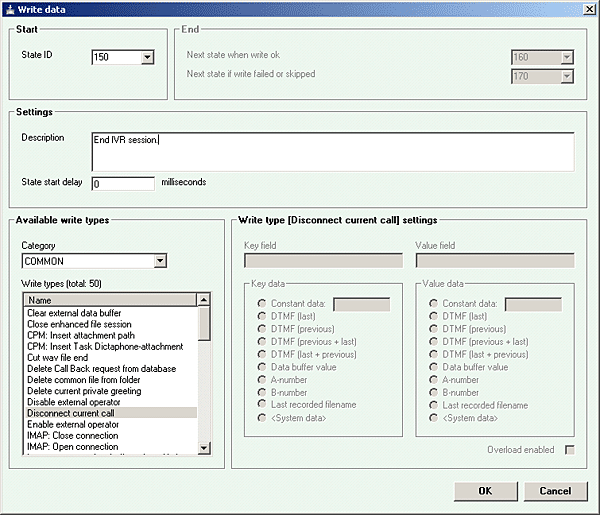The height and width of the screenshot is (515, 600).
Task: Select Value data Last recorded filename radio
Action: 433,405
